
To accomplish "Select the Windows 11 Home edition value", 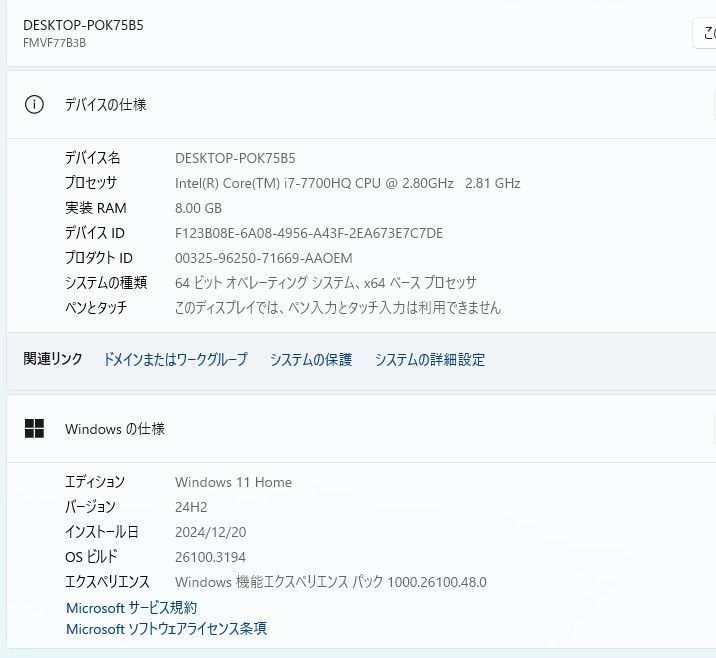I will coord(233,482).
